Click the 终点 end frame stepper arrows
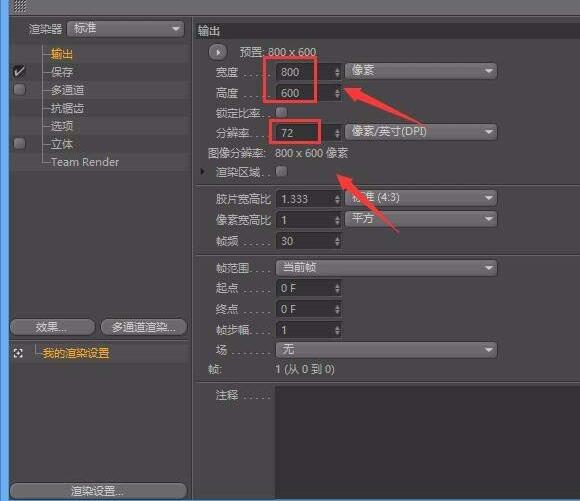 [x=337, y=309]
